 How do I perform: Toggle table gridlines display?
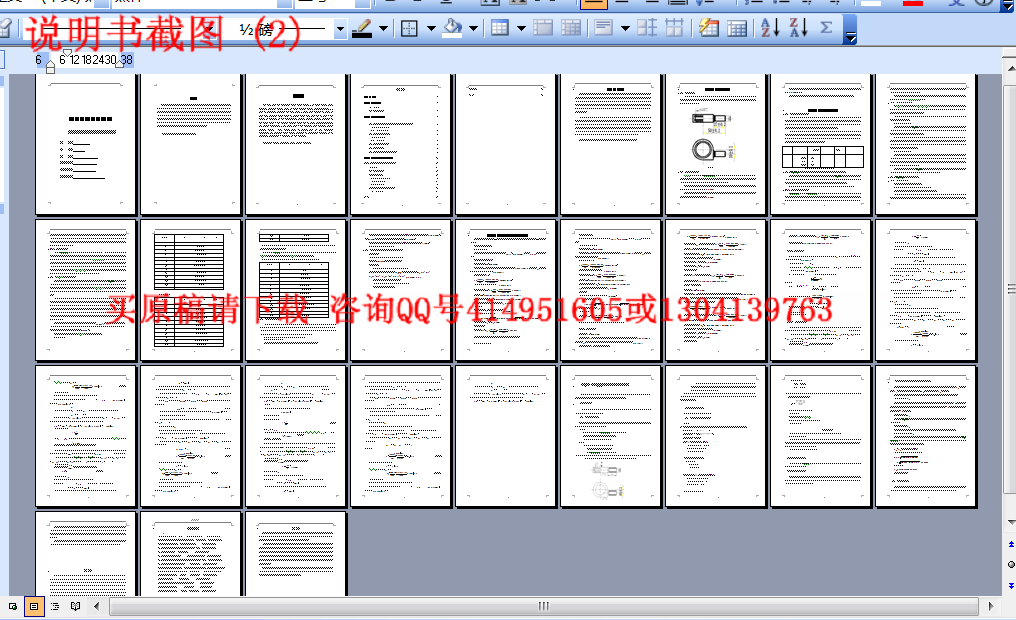[x=737, y=29]
